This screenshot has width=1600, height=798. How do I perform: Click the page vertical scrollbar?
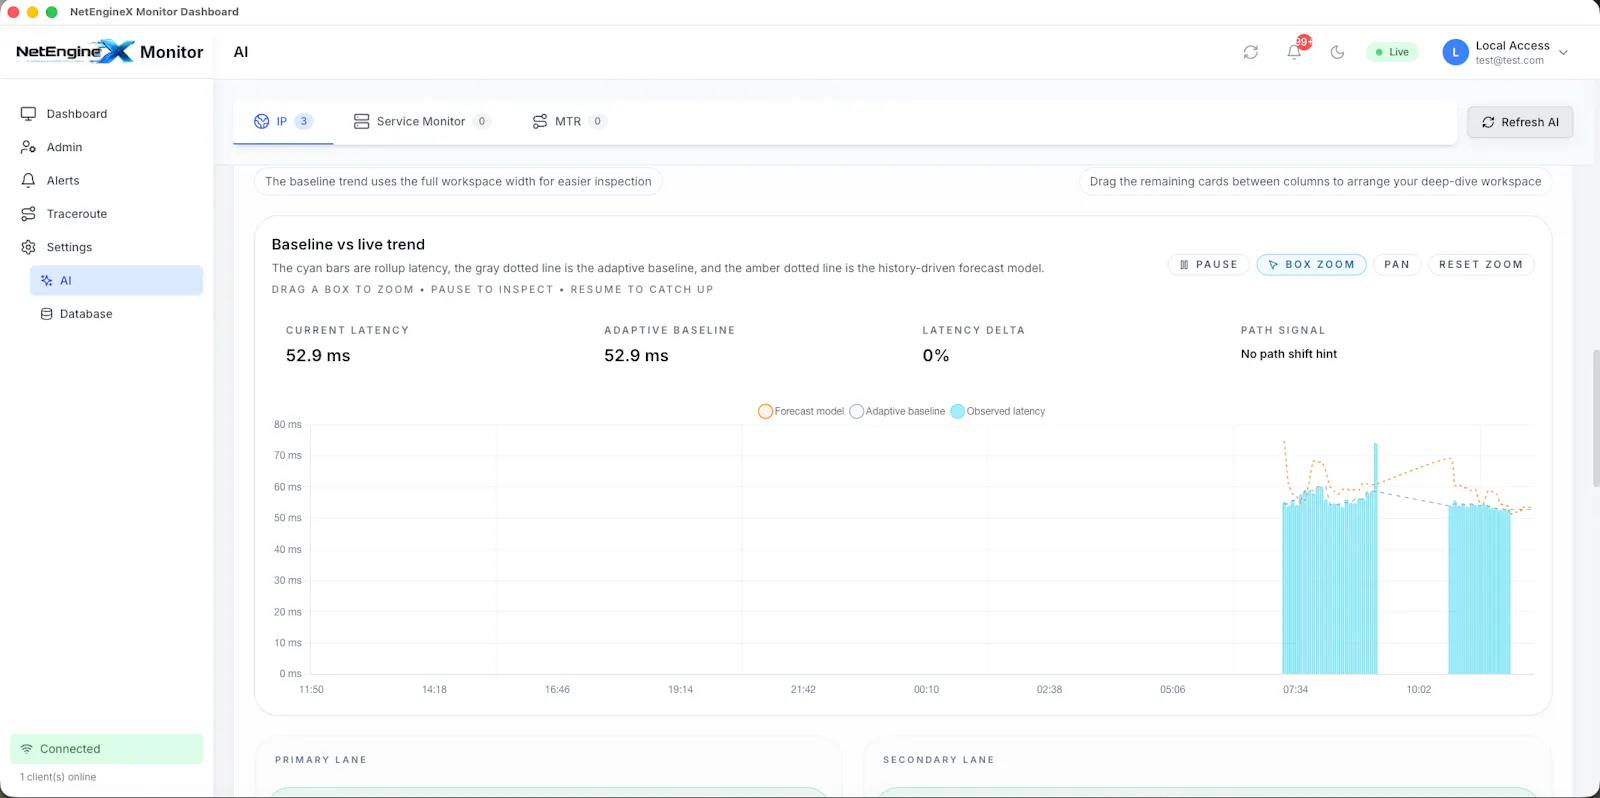tap(1595, 418)
